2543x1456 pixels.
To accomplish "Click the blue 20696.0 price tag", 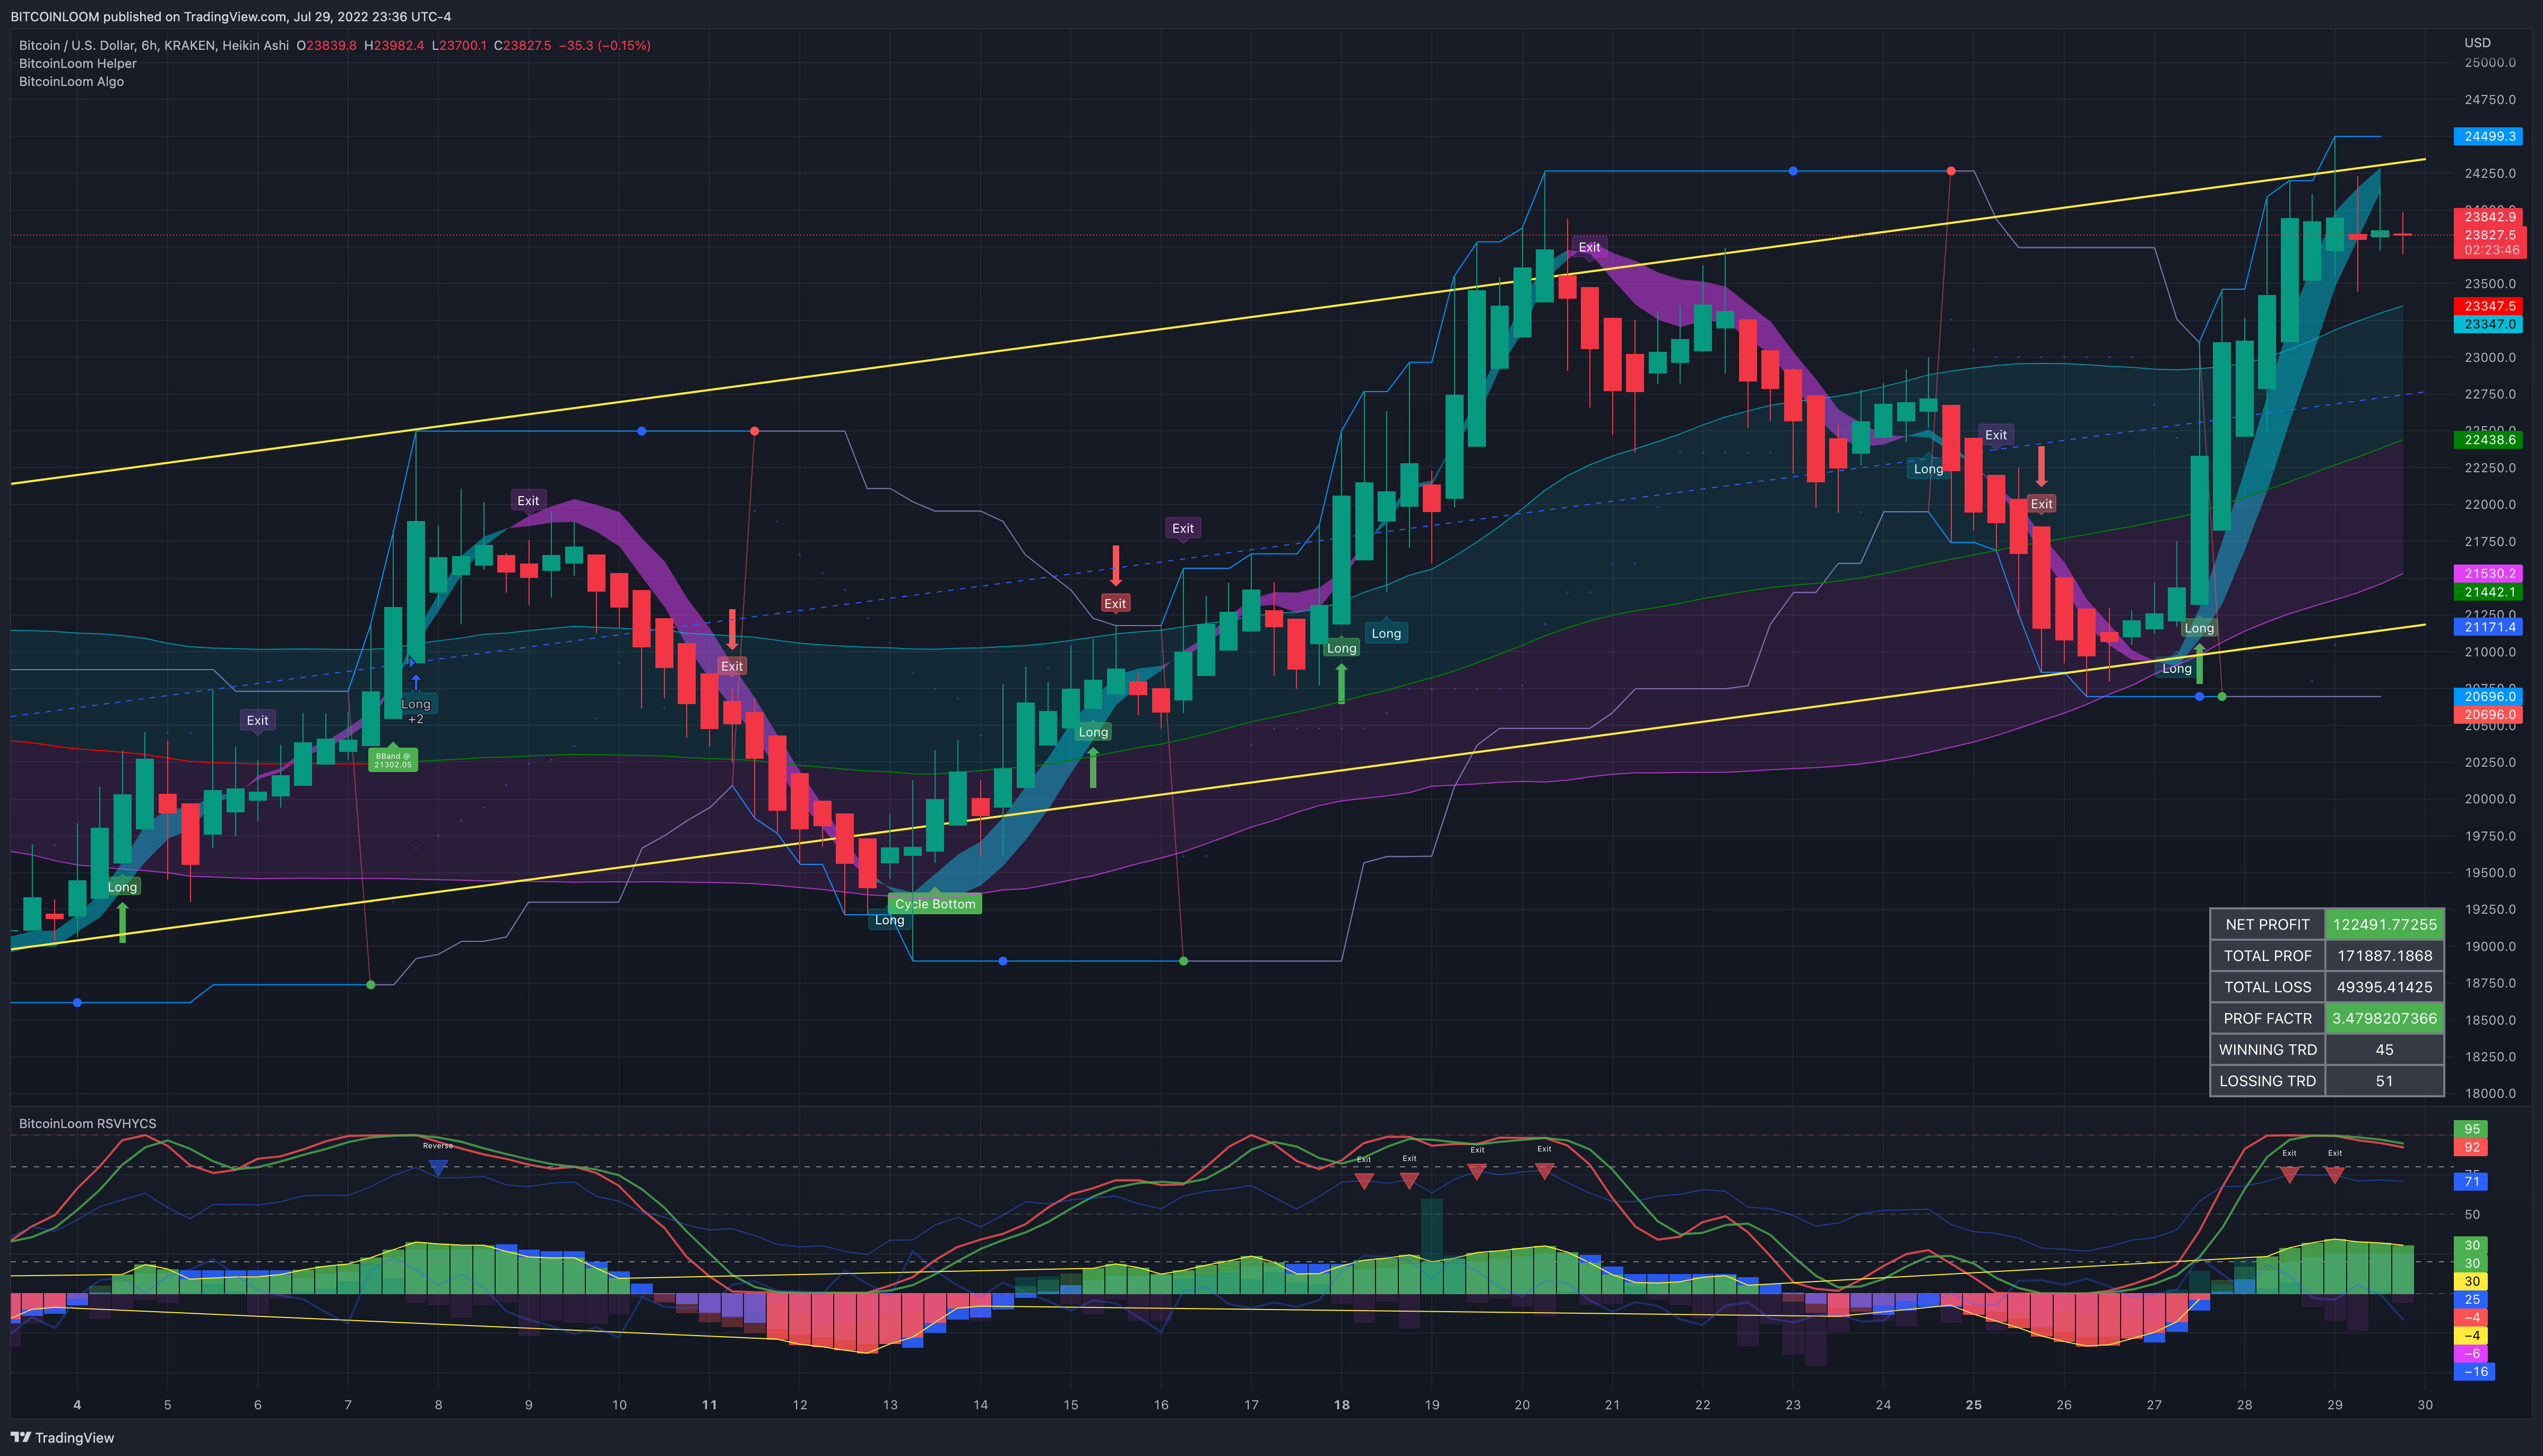I will [2489, 696].
